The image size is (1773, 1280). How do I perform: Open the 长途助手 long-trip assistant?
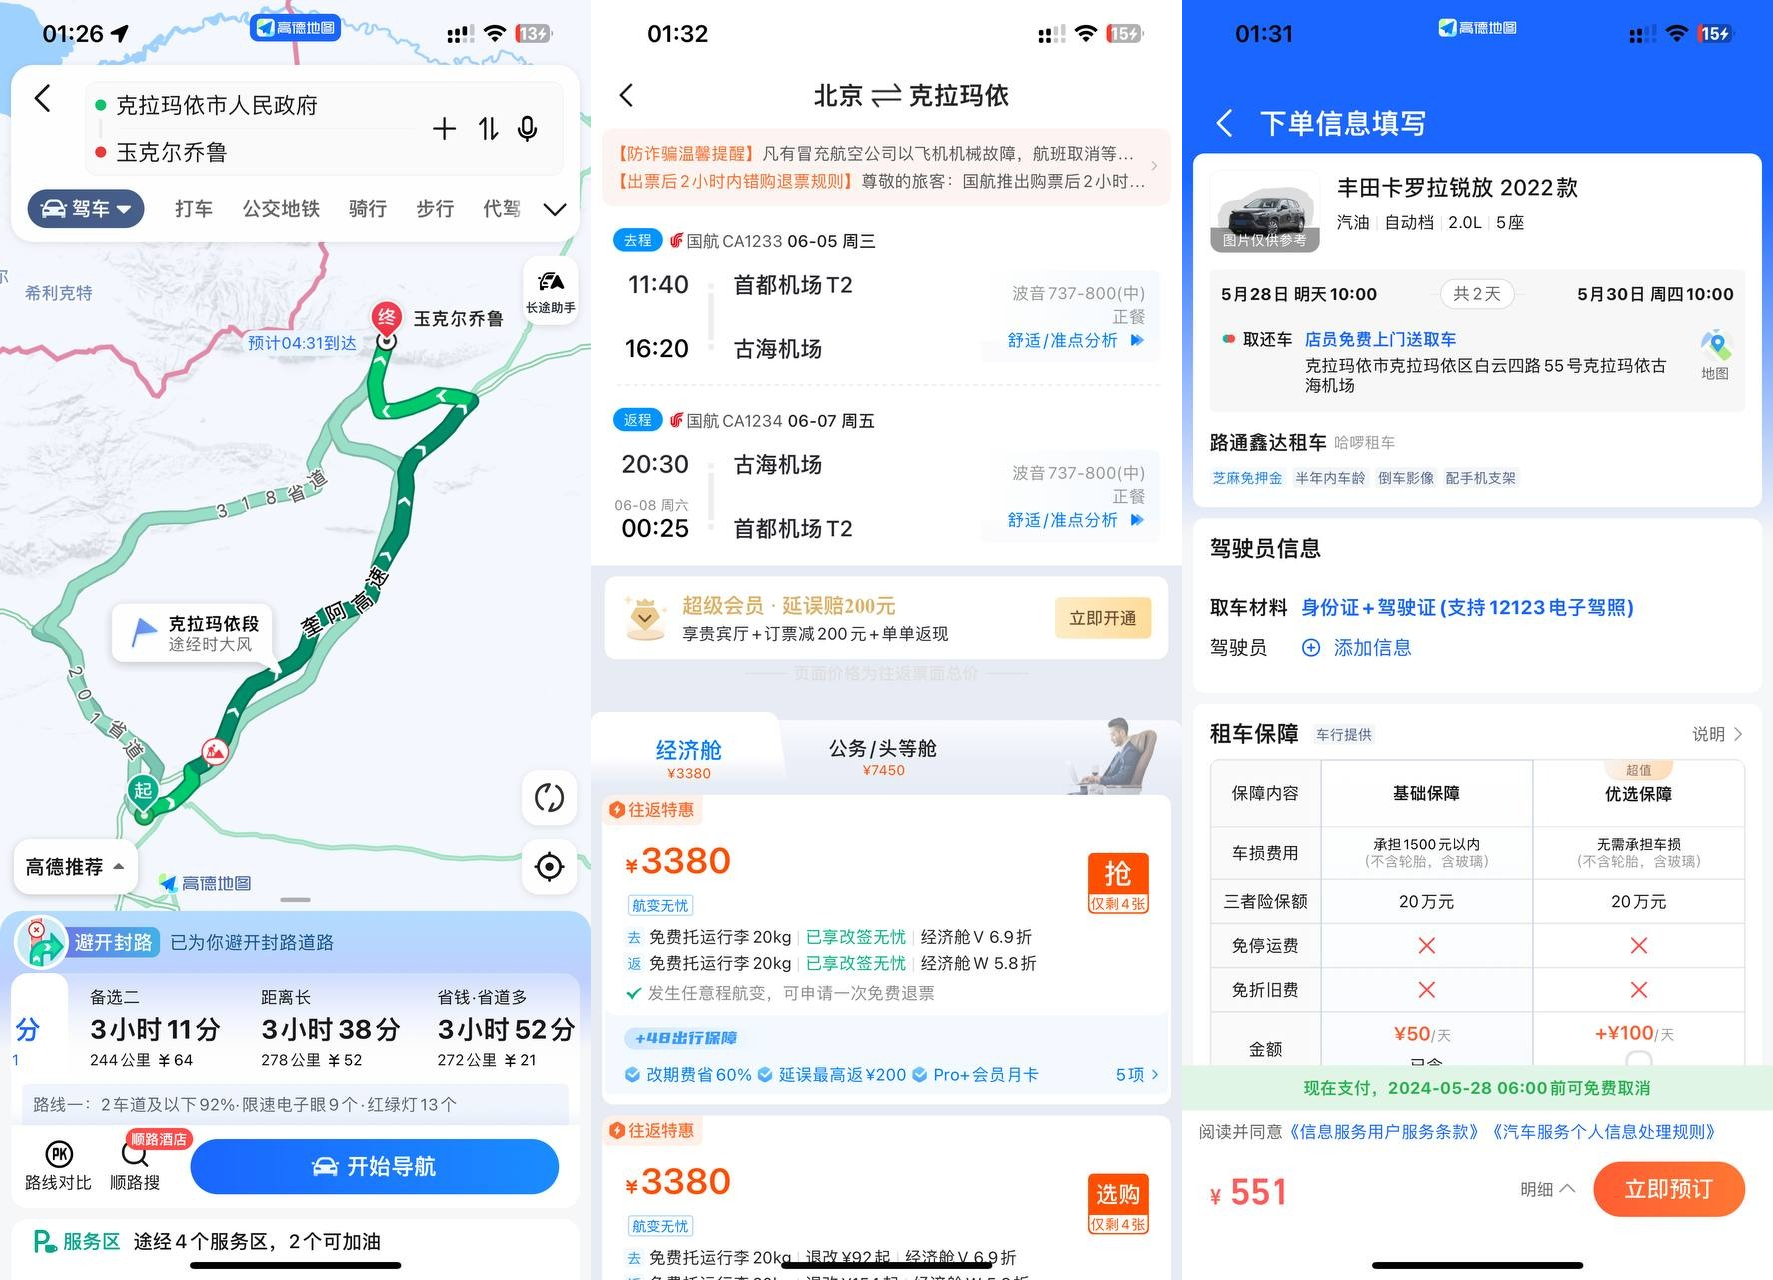551,291
